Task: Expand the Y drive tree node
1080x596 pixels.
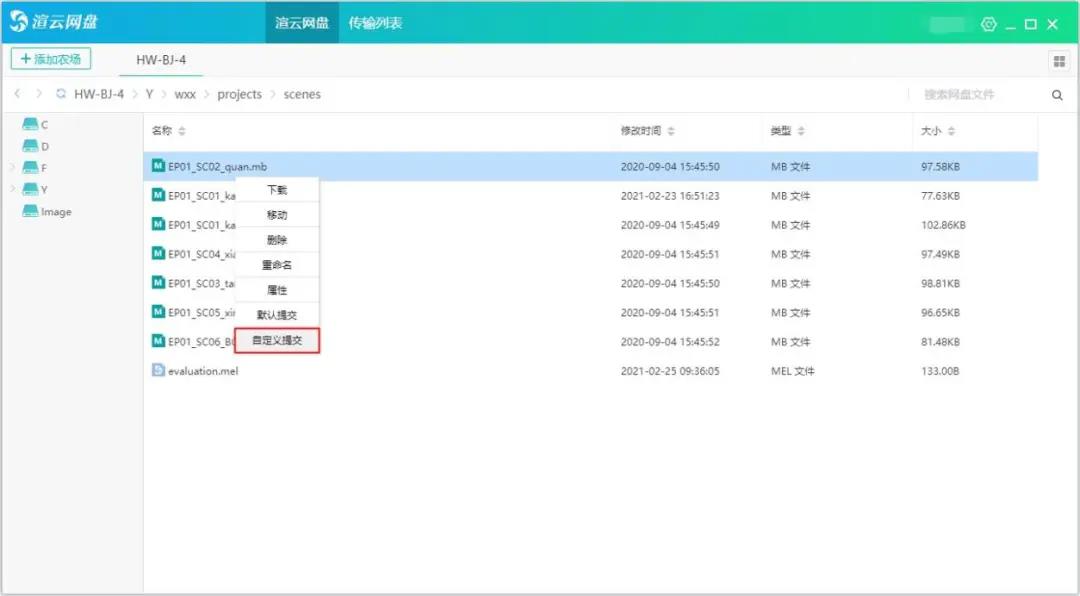Action: click(12, 189)
